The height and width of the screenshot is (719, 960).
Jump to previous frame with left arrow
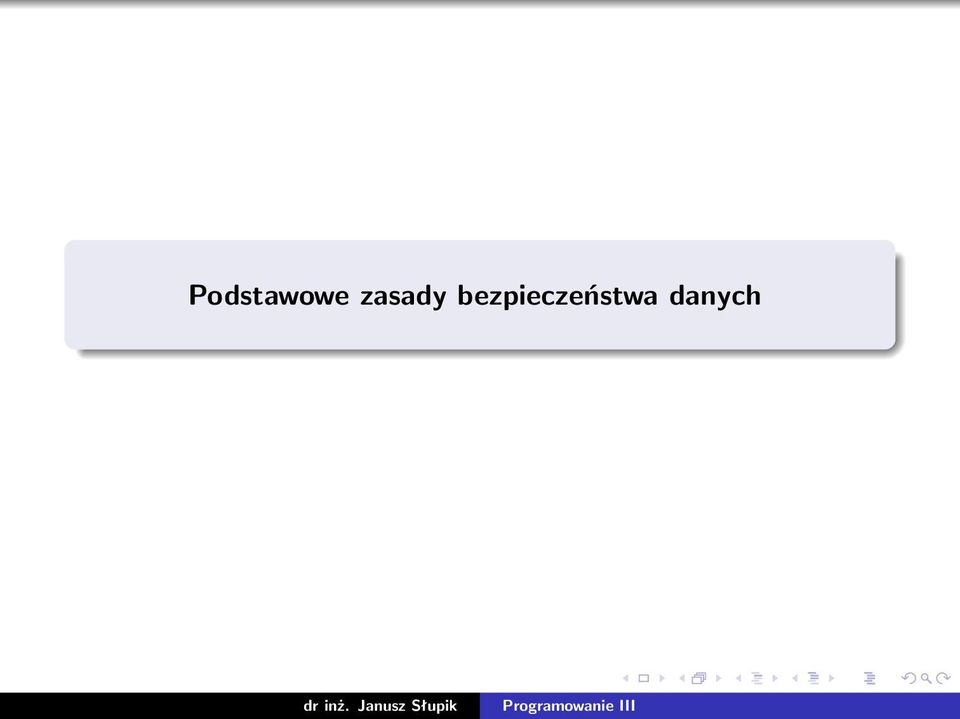(x=682, y=678)
